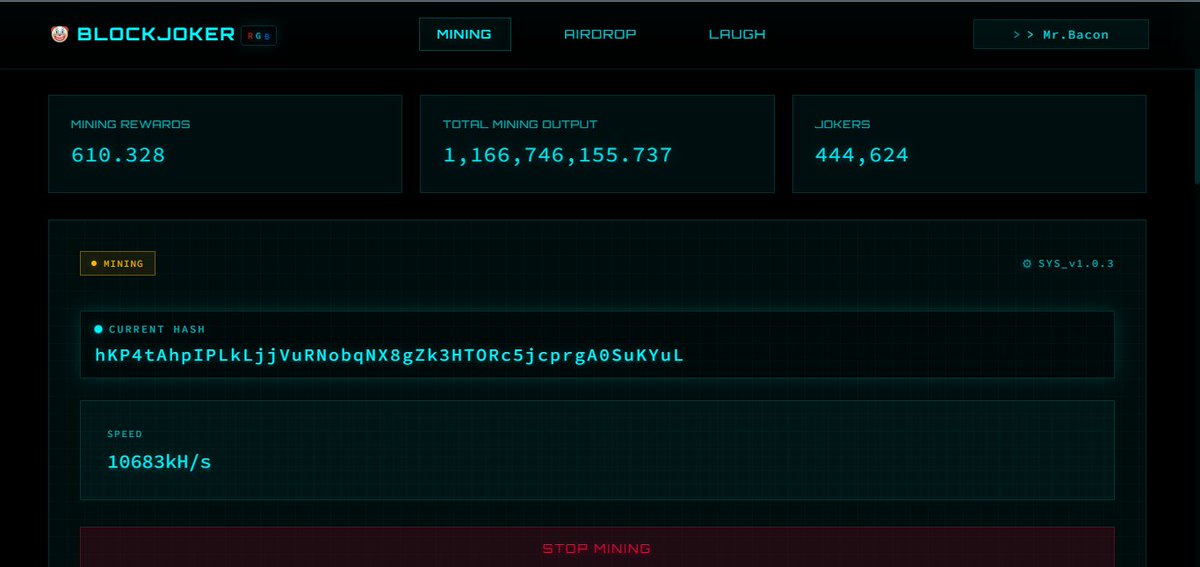Screen dimensions: 1200x567
Task: Open the Mining tab
Action: (464, 34)
